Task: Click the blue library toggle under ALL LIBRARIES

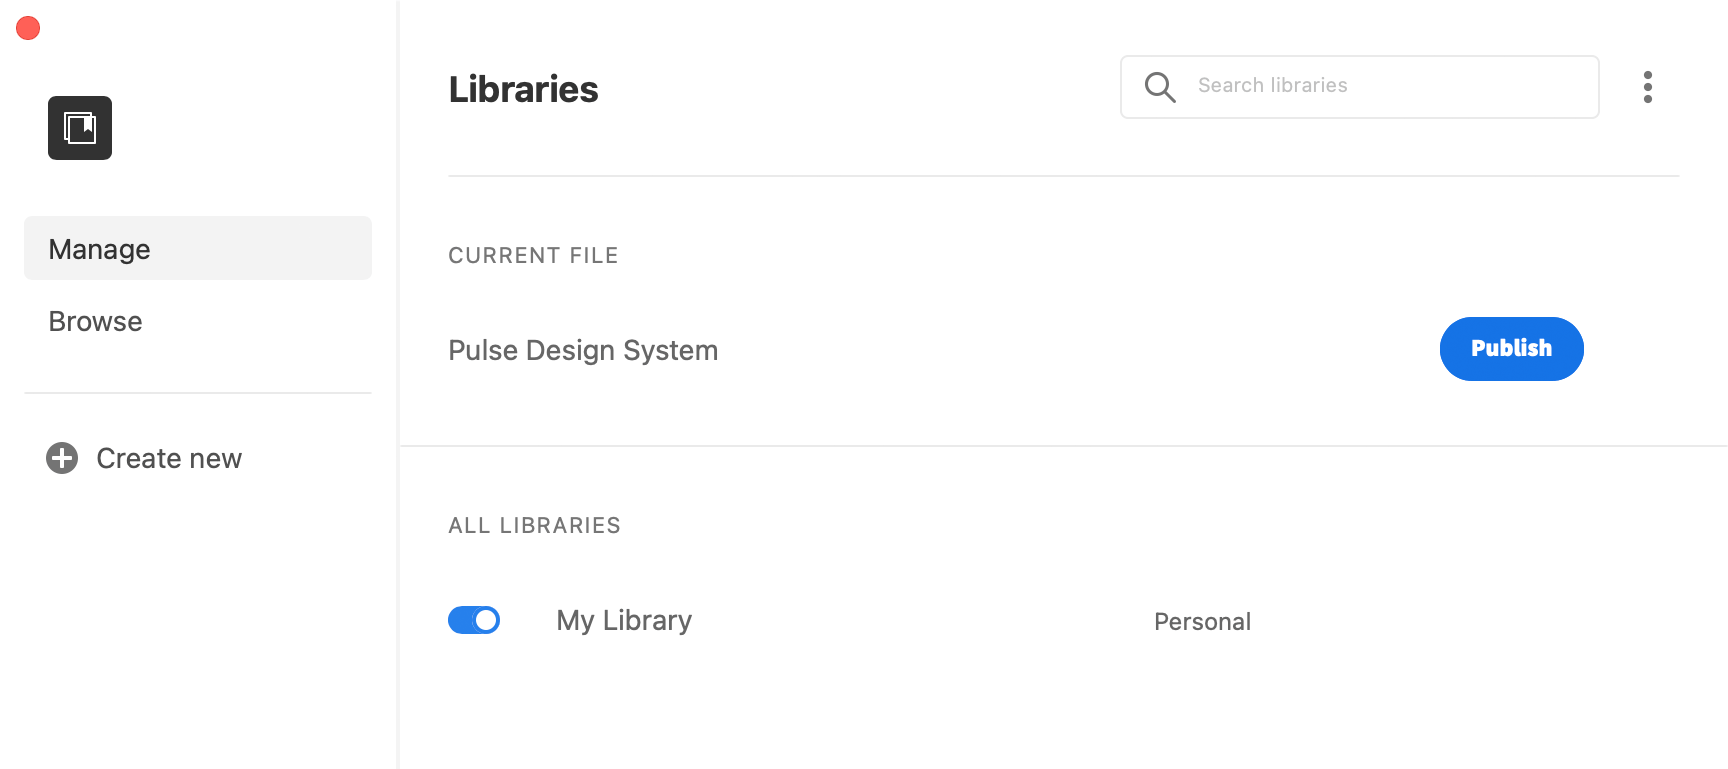Action: 474,620
